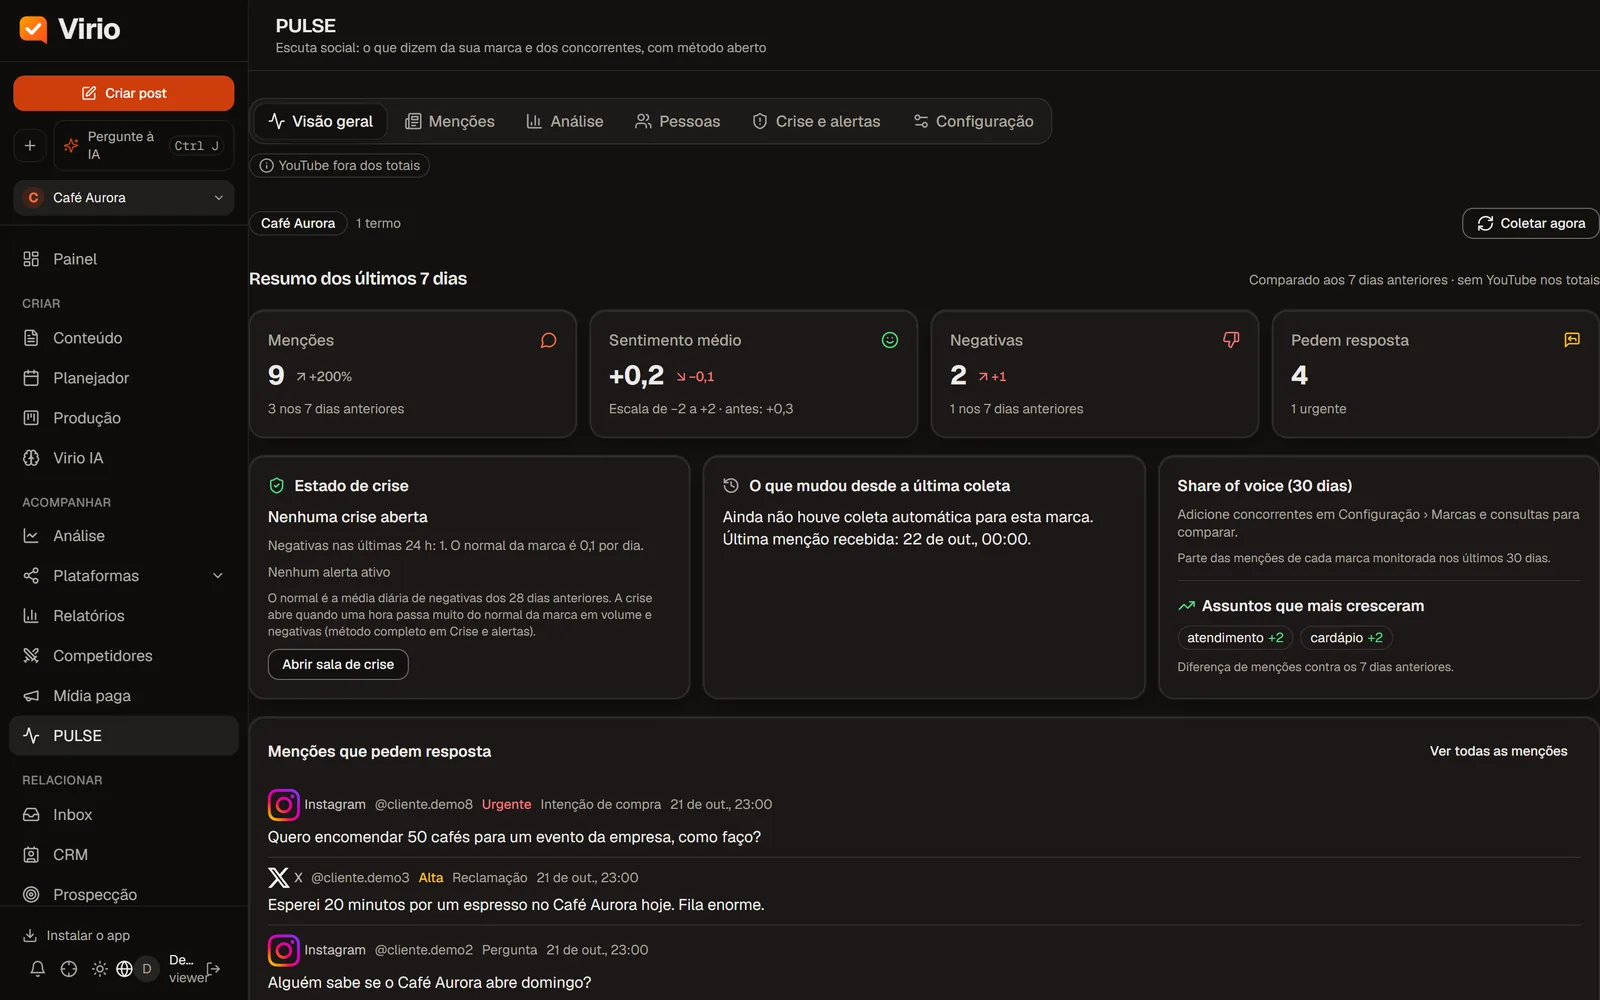Click the crosshair focus icon in sidebar footer
The width and height of the screenshot is (1600, 1000).
click(x=69, y=969)
